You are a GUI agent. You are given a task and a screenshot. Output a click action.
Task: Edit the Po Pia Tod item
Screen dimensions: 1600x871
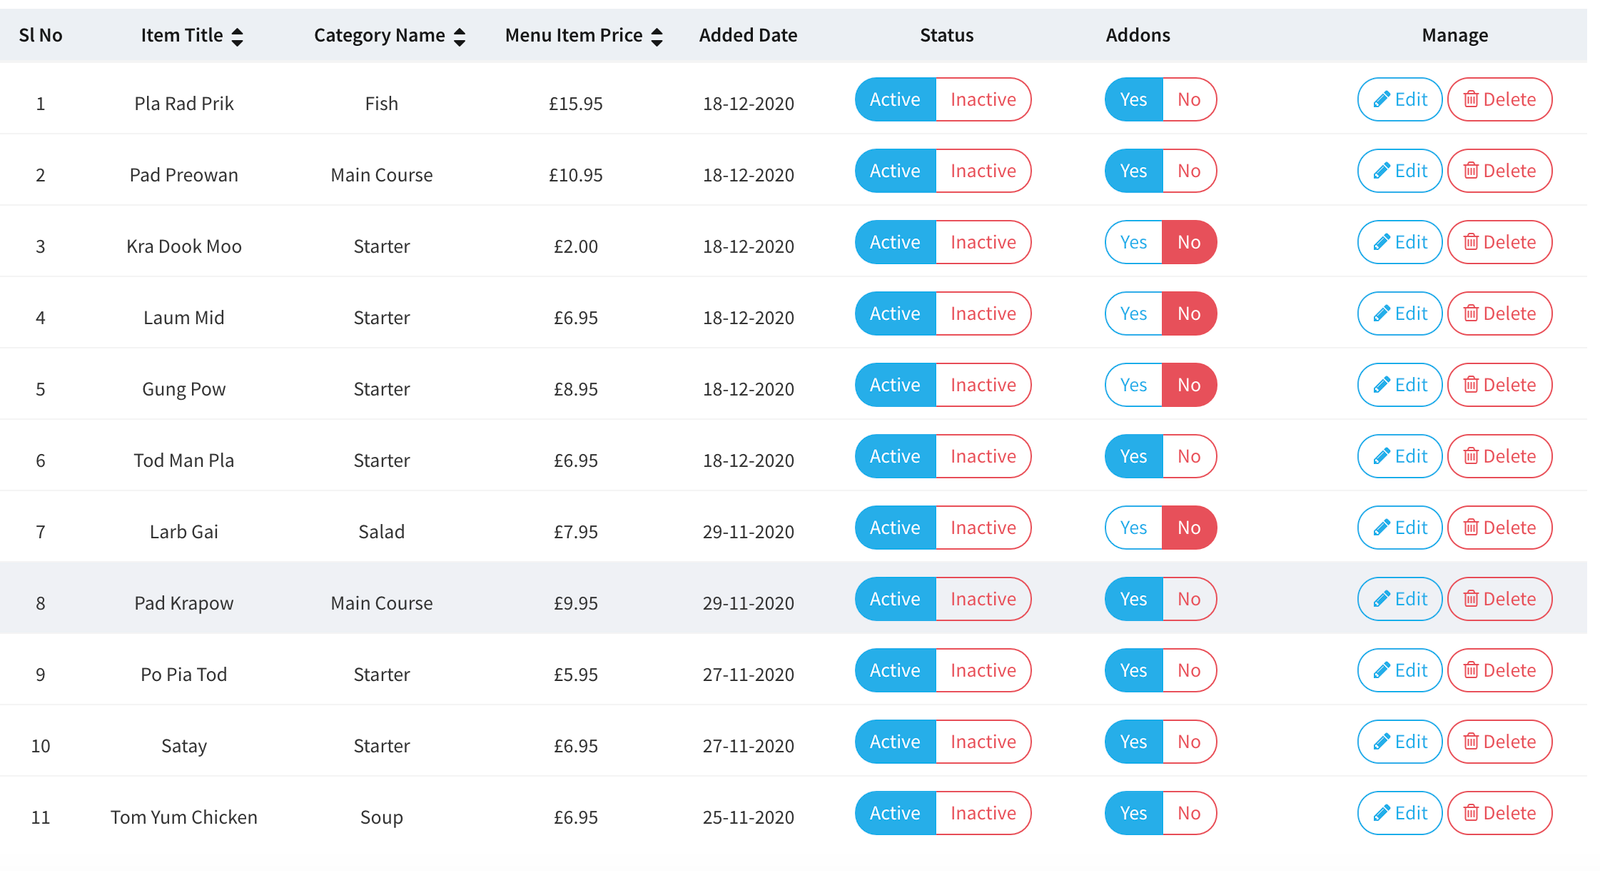[x=1399, y=670]
